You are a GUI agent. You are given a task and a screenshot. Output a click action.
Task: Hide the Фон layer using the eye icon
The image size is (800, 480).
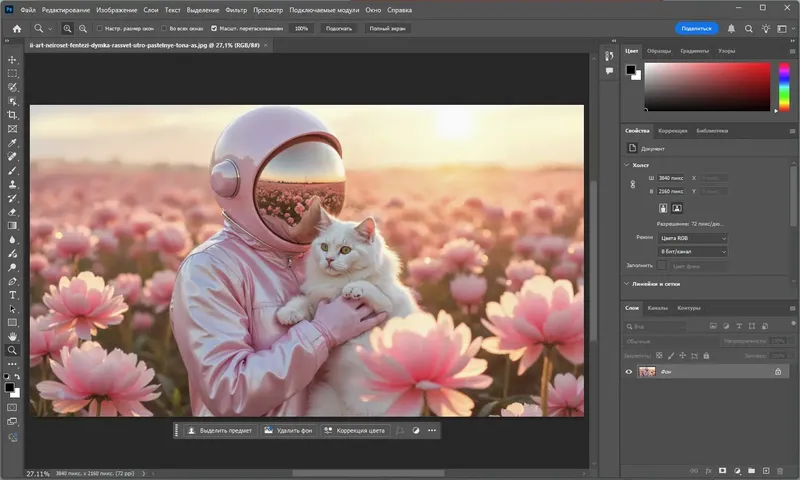629,371
